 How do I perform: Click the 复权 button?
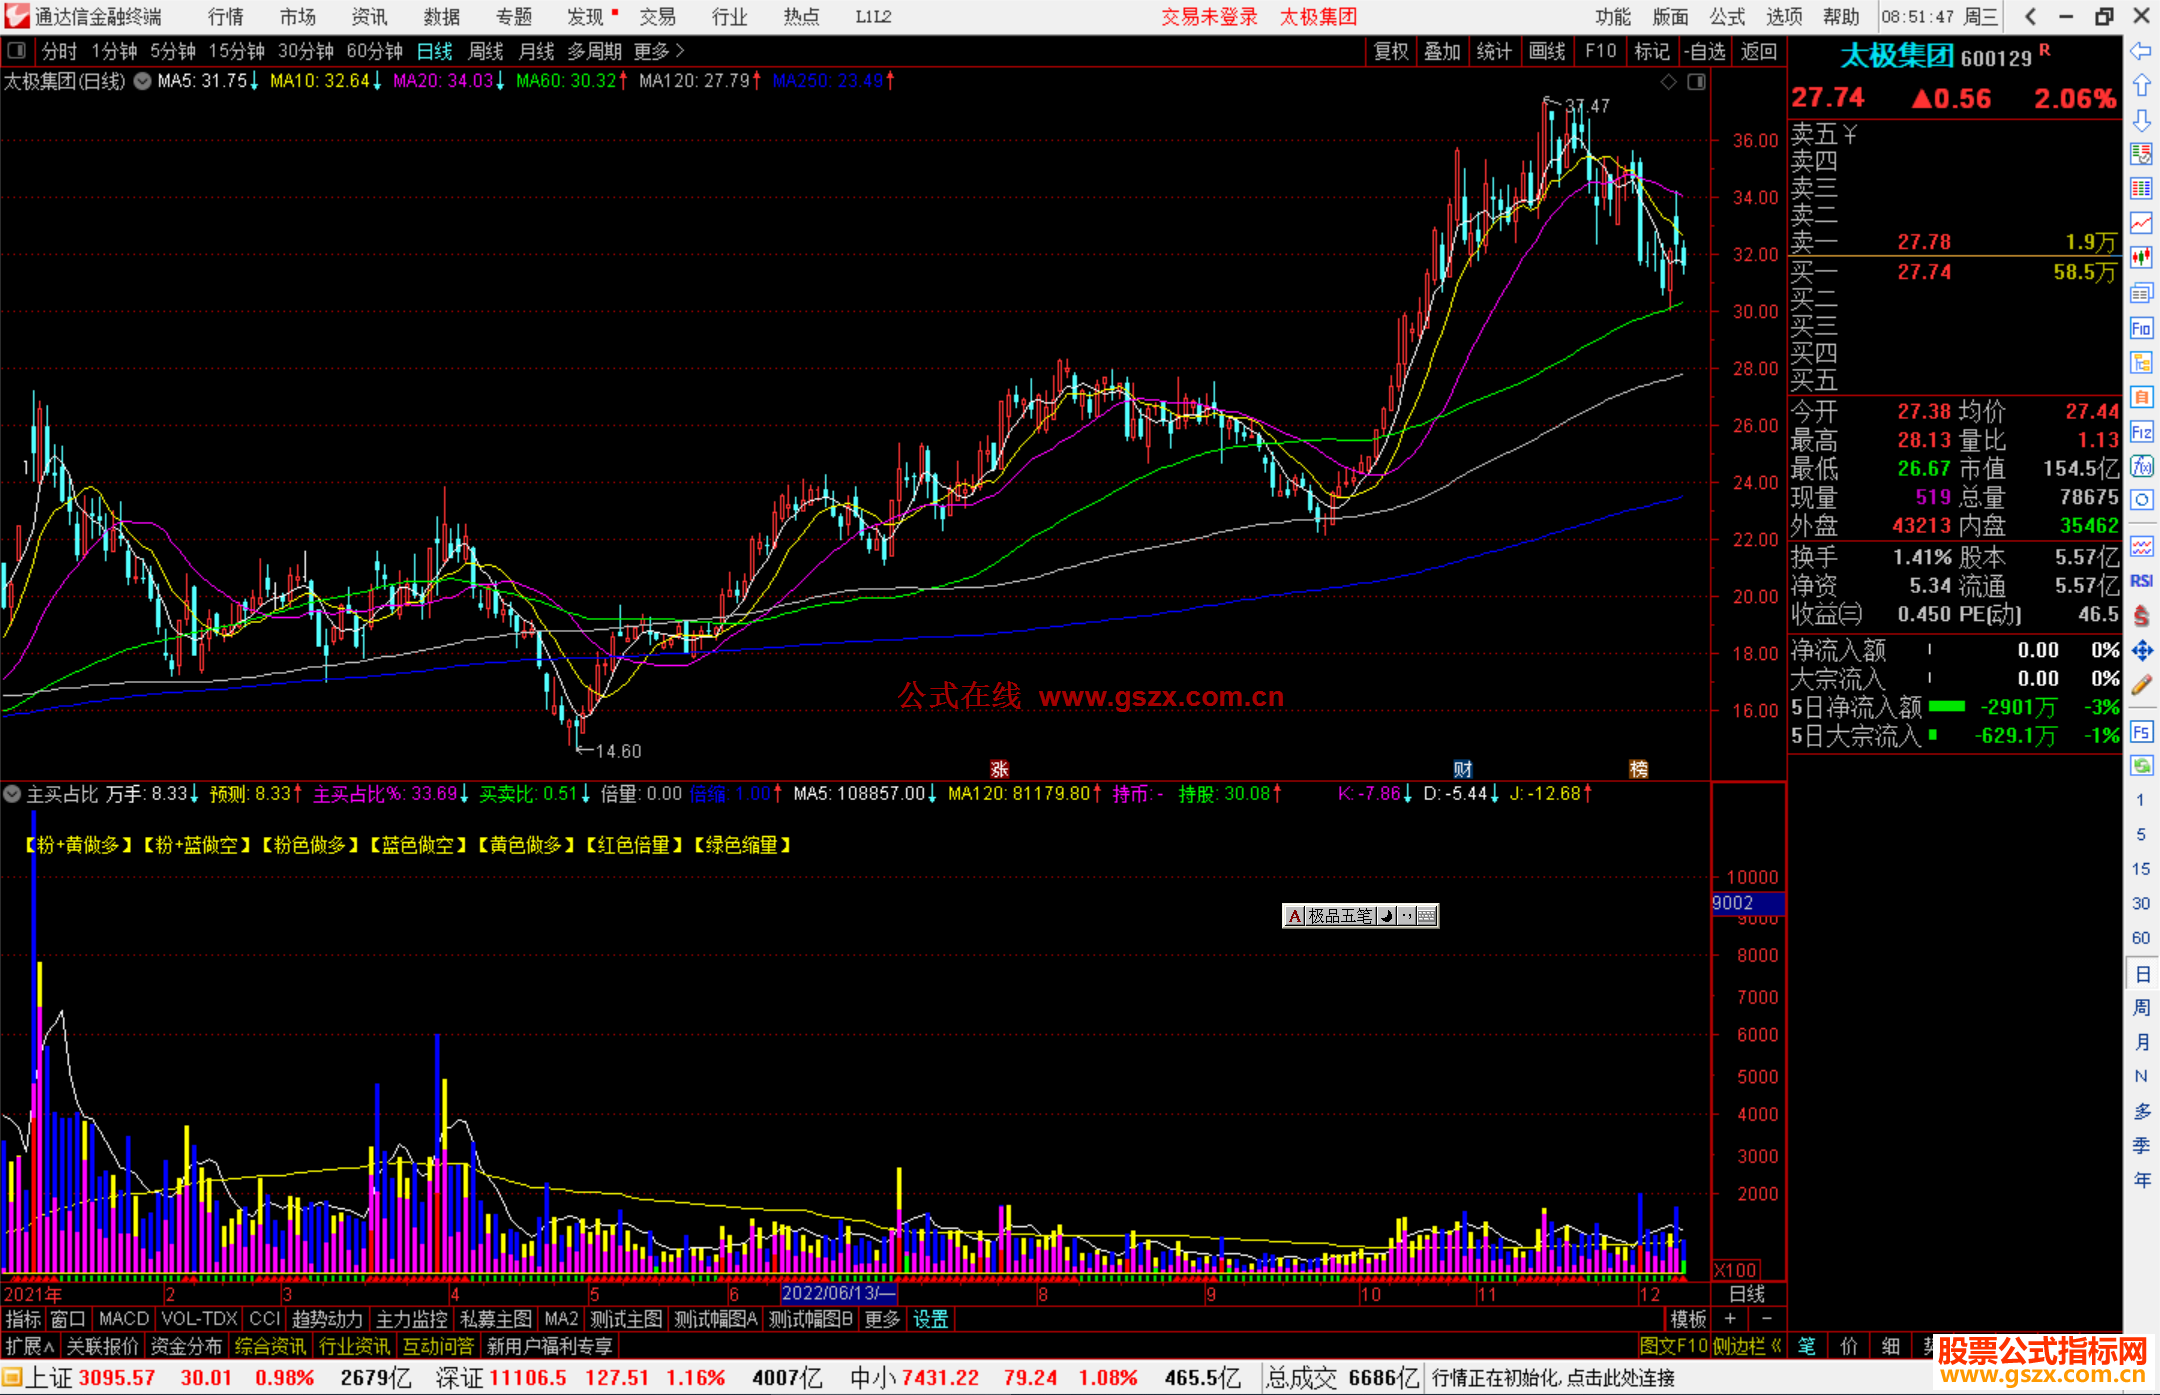[x=1391, y=51]
